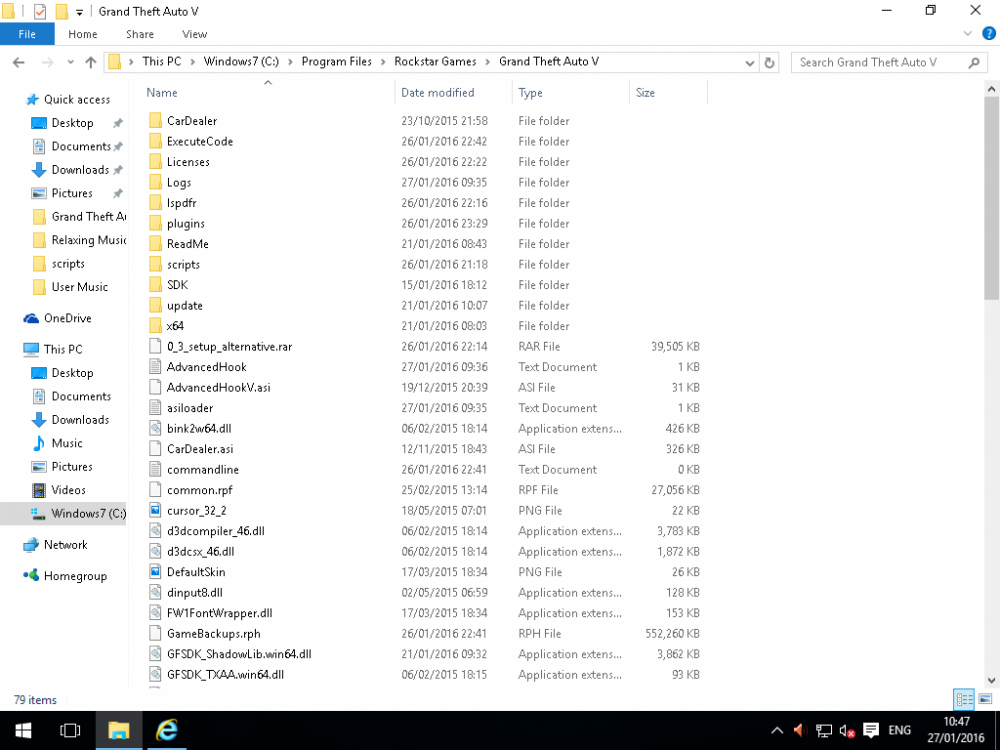Select the SDK folder icon

pyautogui.click(x=155, y=284)
